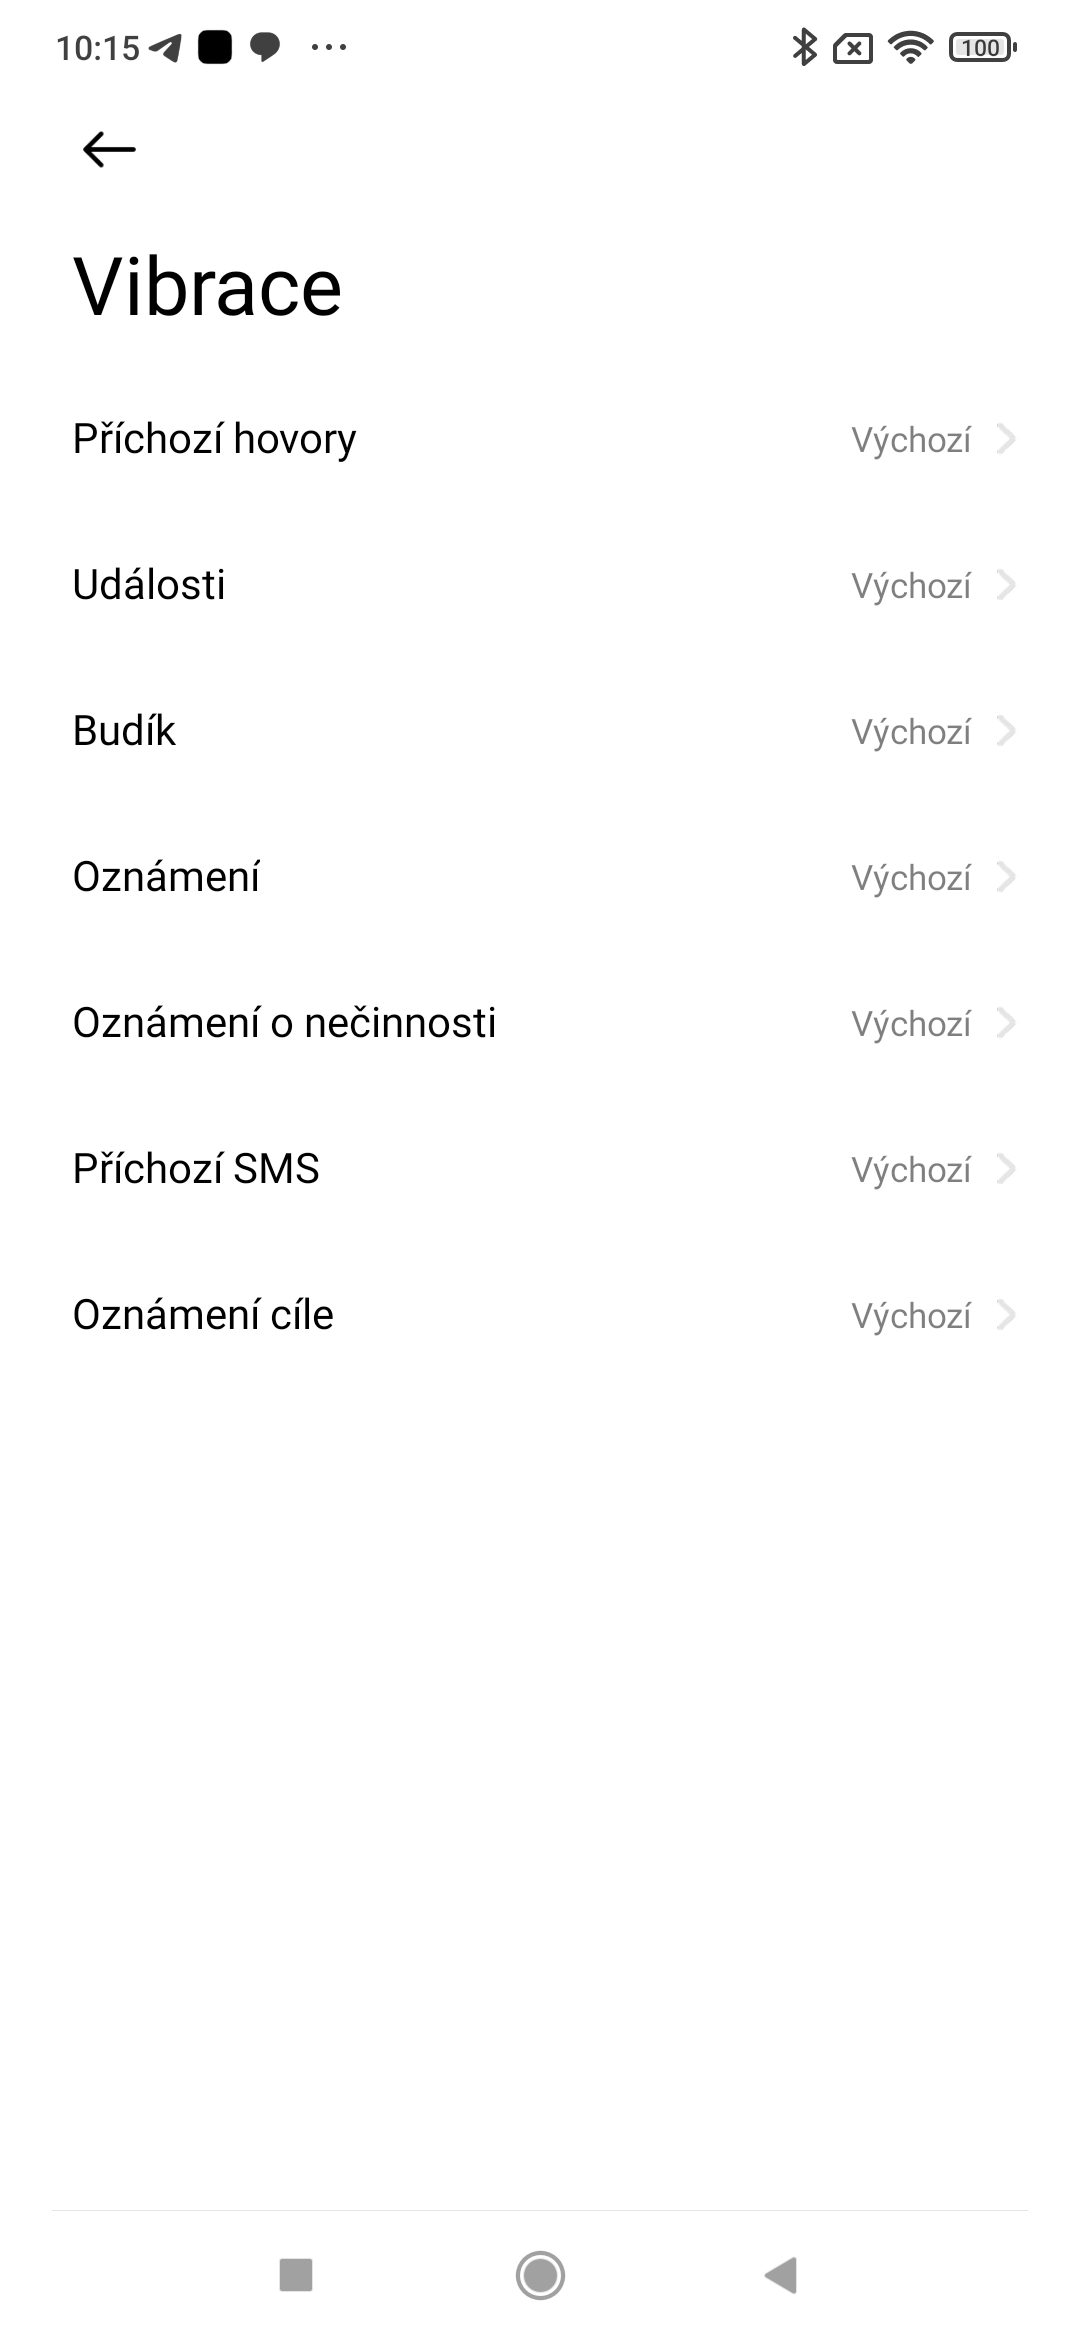
Task: Tap the back arrow icon
Action: pos(109,150)
